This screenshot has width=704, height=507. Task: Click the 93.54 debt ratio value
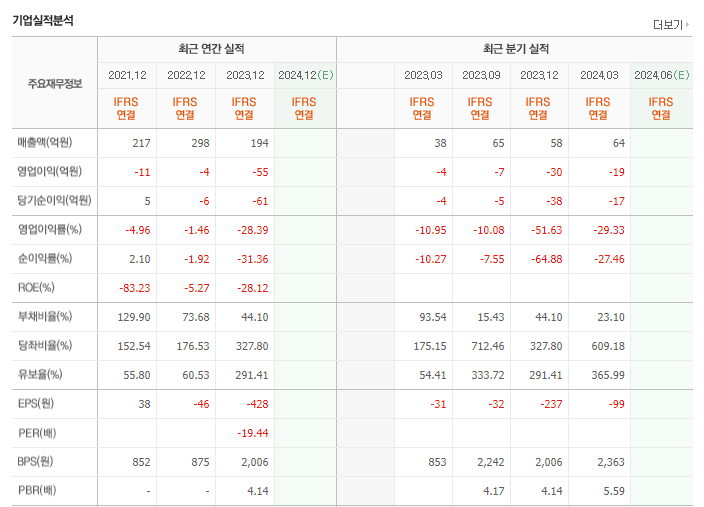[x=433, y=317]
